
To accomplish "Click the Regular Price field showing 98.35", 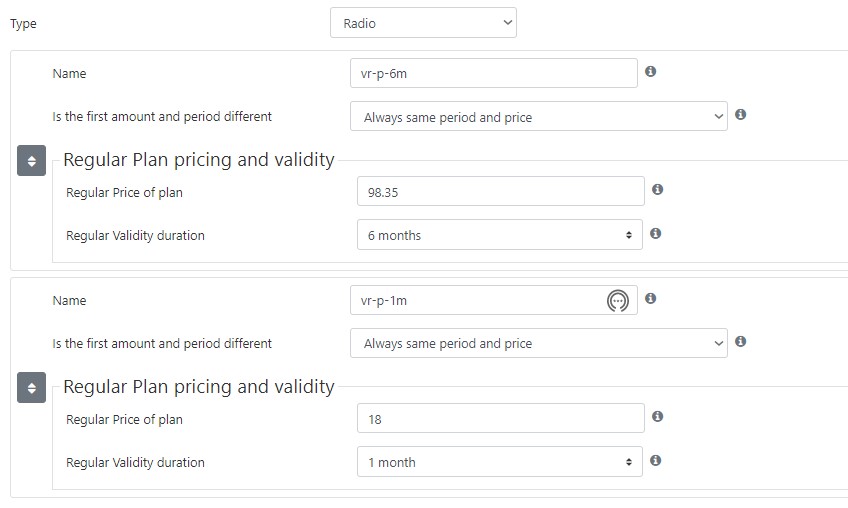I will [501, 192].
